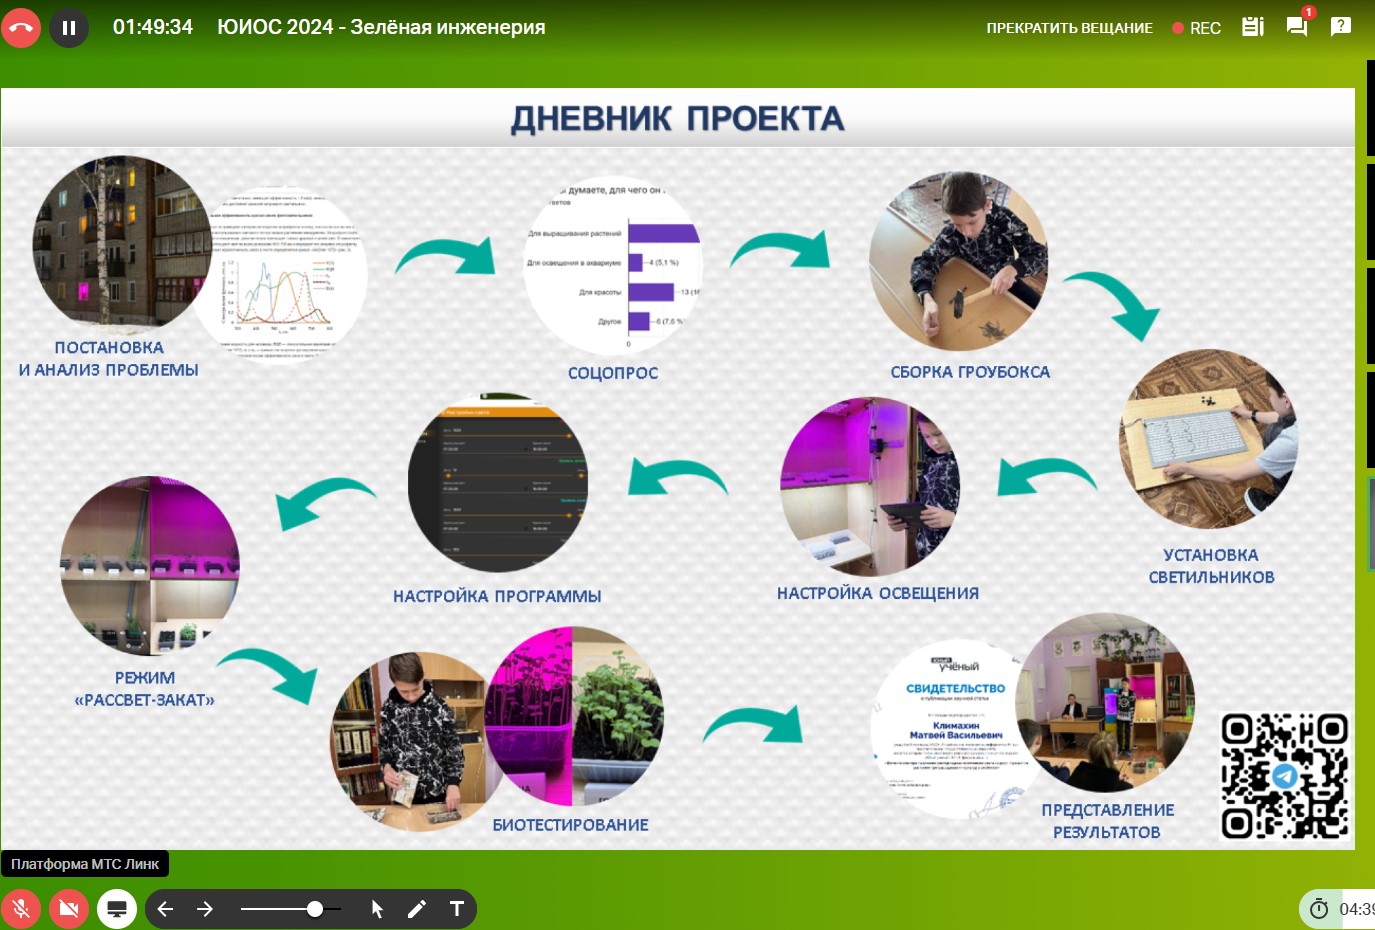Click the survey bar chart circle

coord(614,266)
